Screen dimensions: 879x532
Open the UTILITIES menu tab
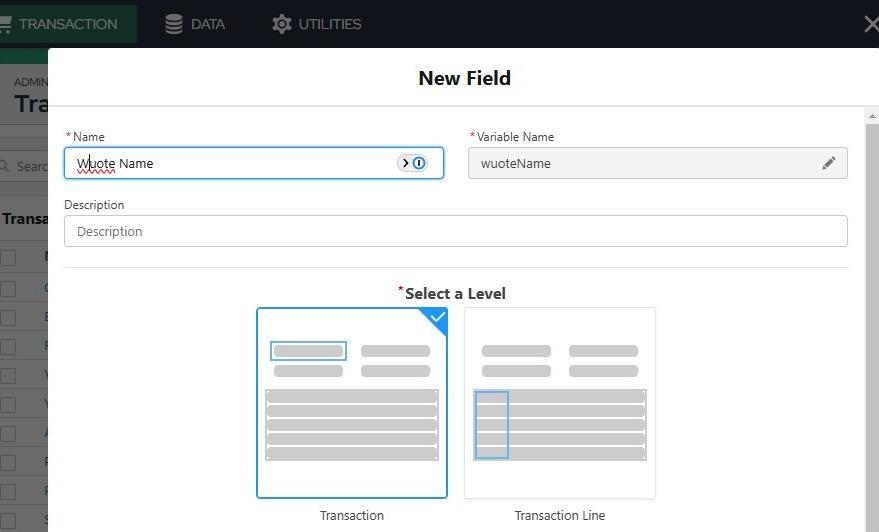coord(317,24)
